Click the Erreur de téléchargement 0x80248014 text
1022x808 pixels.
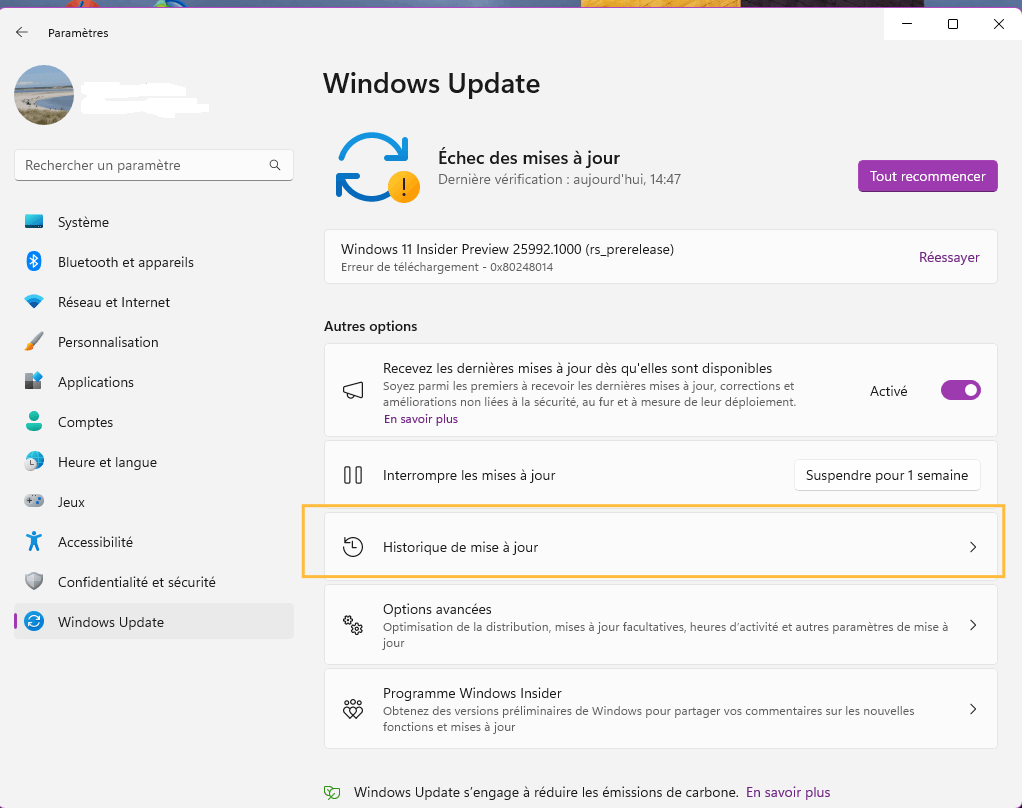click(x=446, y=267)
